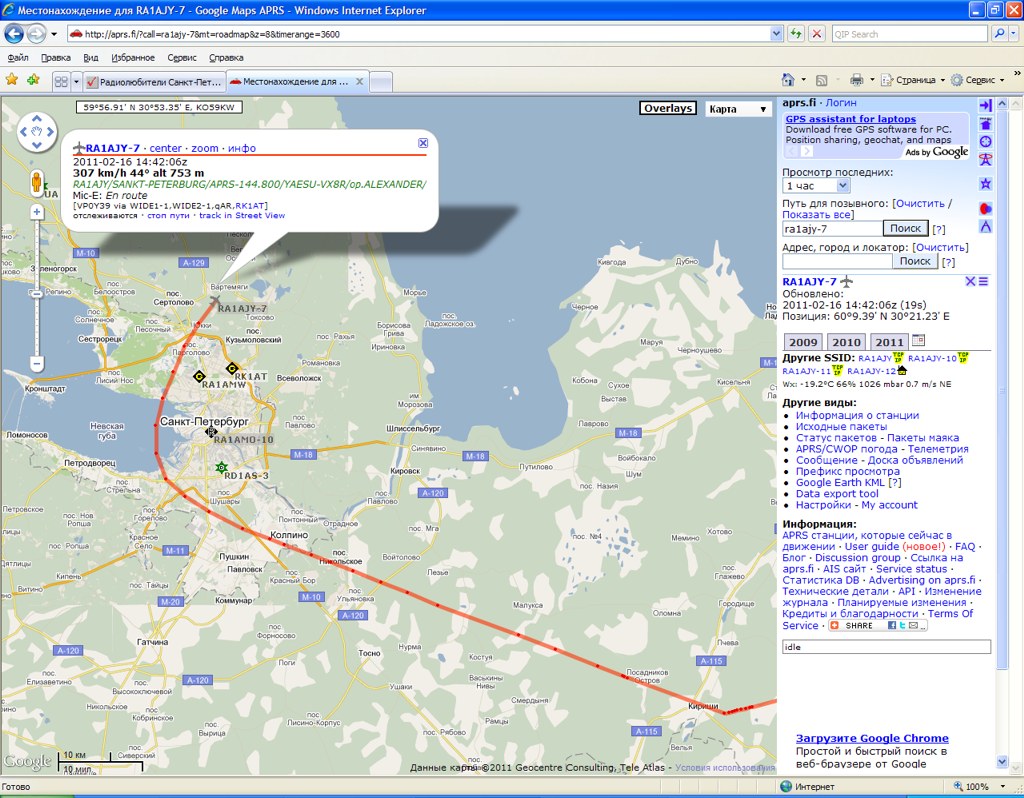The image size is (1024, 798).
Task: Click the list icon next to RA1AJY-7
Action: (984, 282)
